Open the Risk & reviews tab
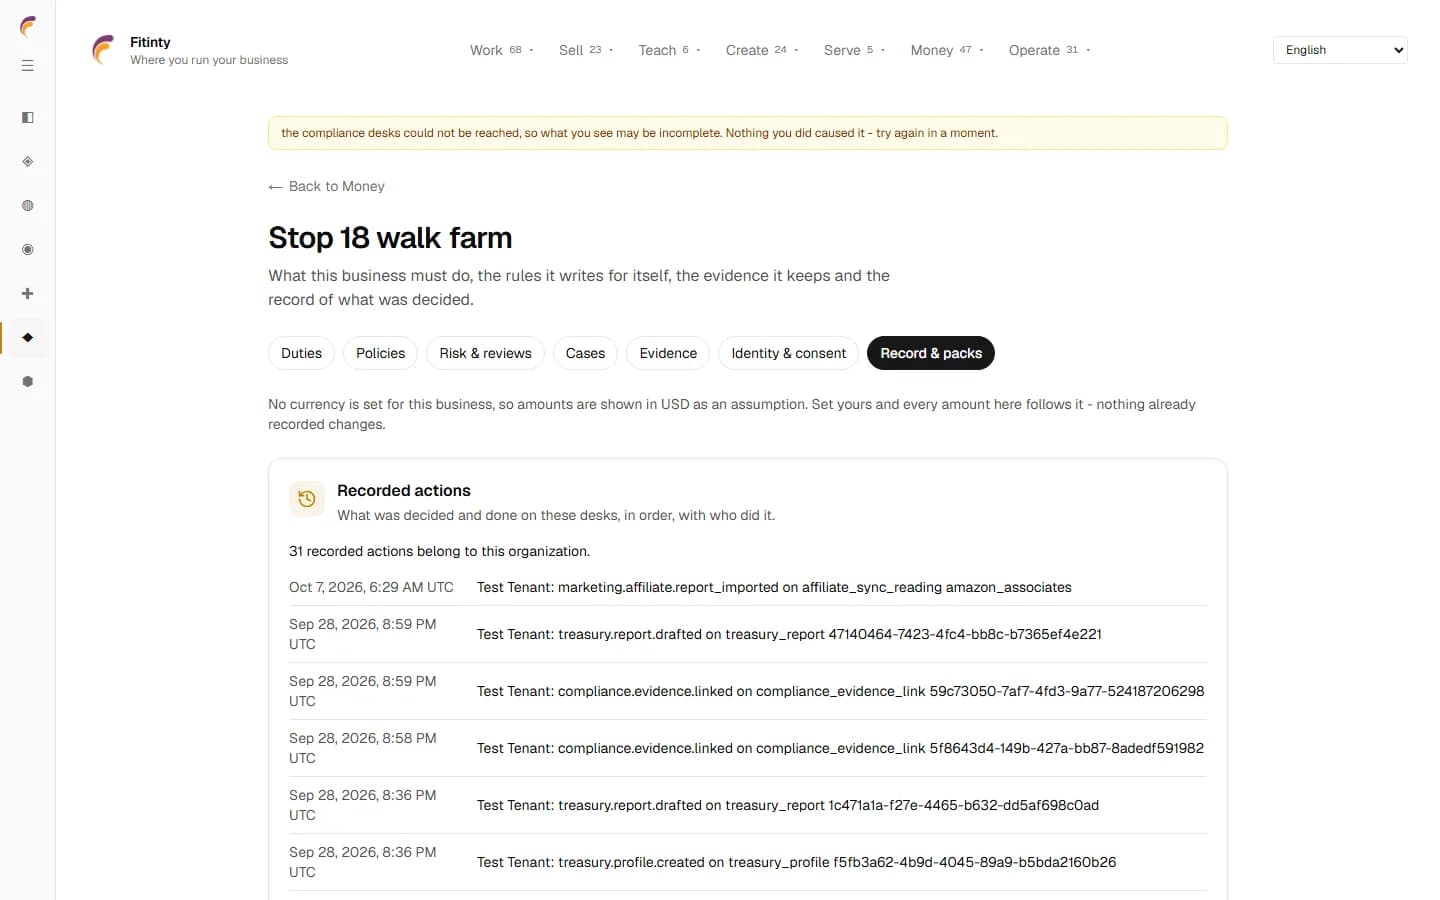Viewport: 1440px width, 900px height. point(485,353)
